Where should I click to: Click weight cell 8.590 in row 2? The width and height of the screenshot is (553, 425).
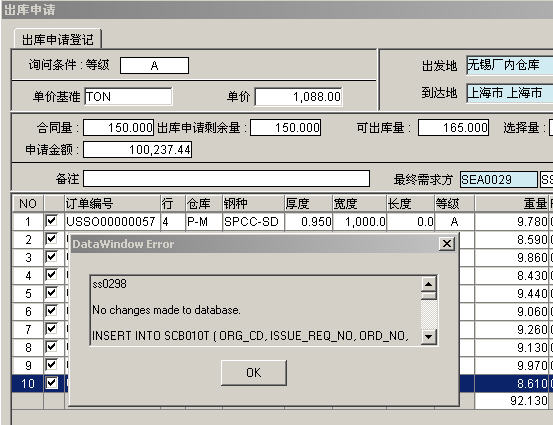[512, 239]
